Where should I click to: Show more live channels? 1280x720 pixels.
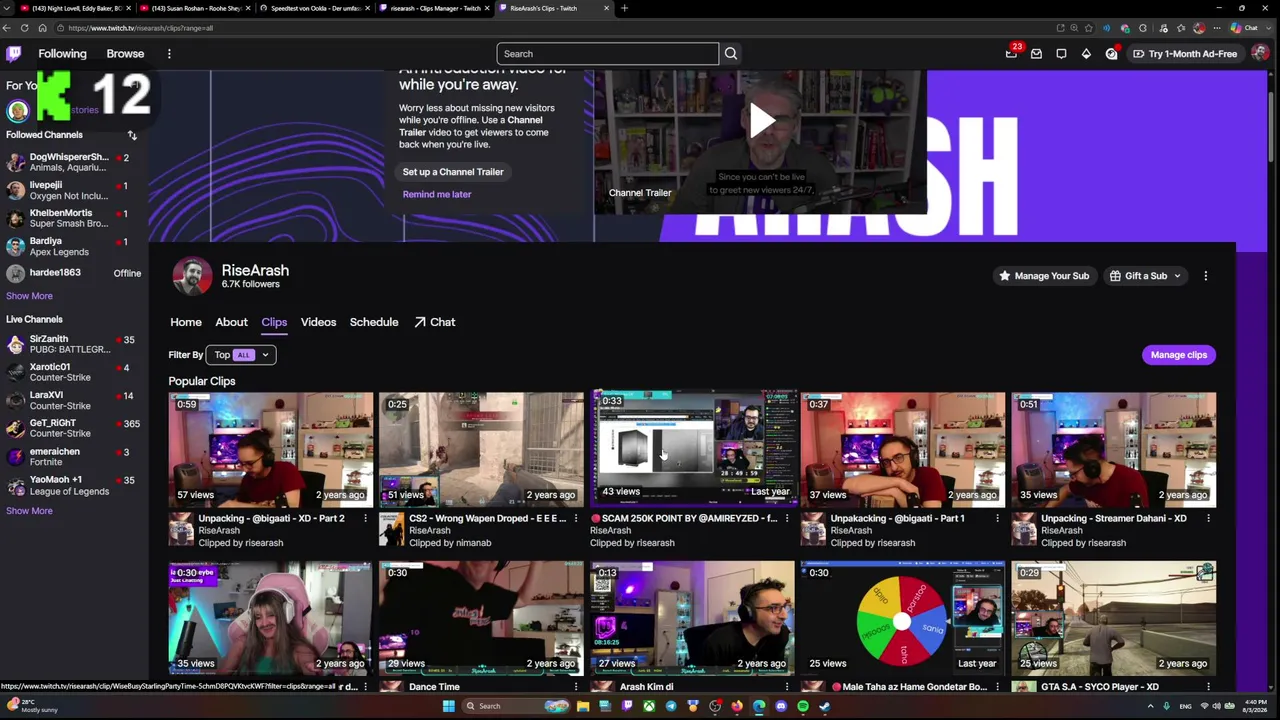29,511
